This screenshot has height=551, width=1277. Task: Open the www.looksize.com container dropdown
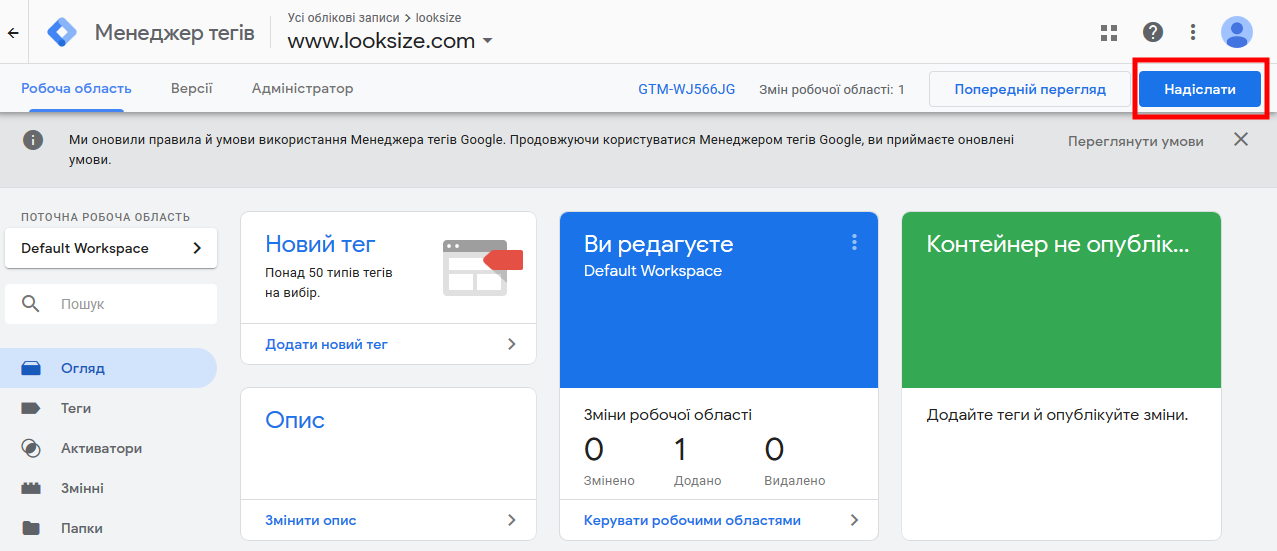tap(391, 41)
